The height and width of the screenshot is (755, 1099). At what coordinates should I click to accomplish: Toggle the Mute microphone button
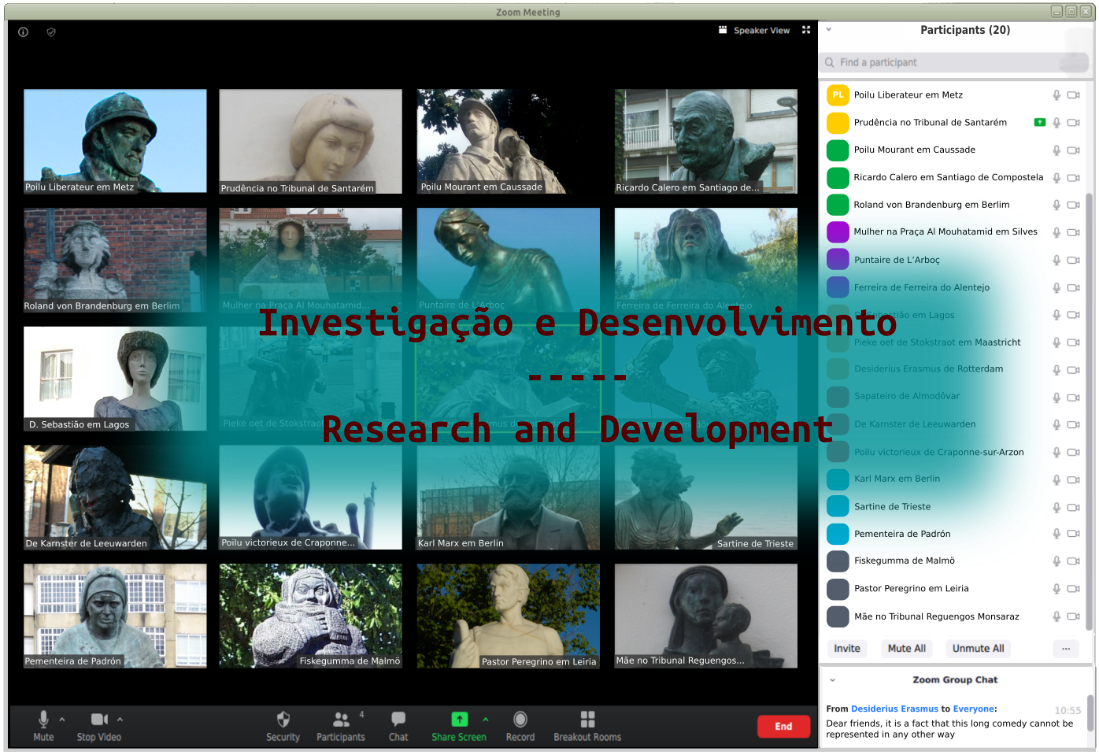(43, 726)
